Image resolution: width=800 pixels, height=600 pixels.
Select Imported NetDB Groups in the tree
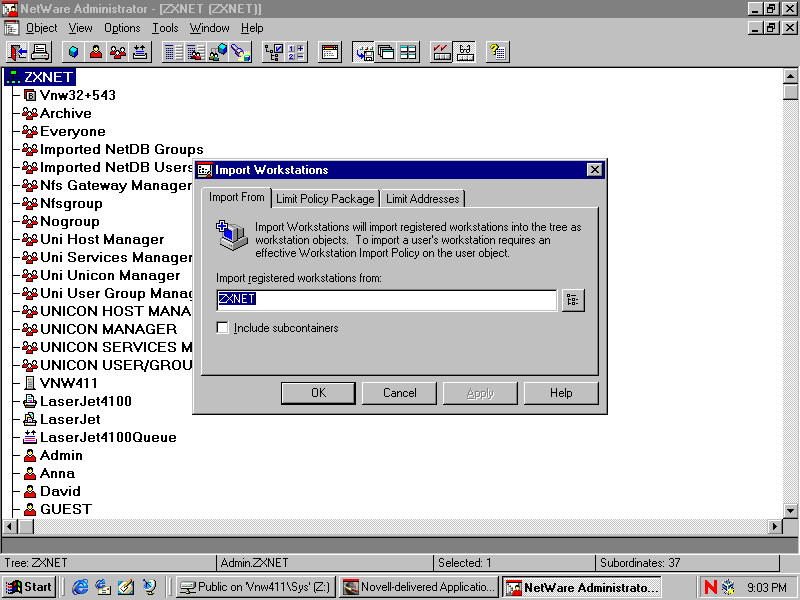pyautogui.click(x=113, y=149)
